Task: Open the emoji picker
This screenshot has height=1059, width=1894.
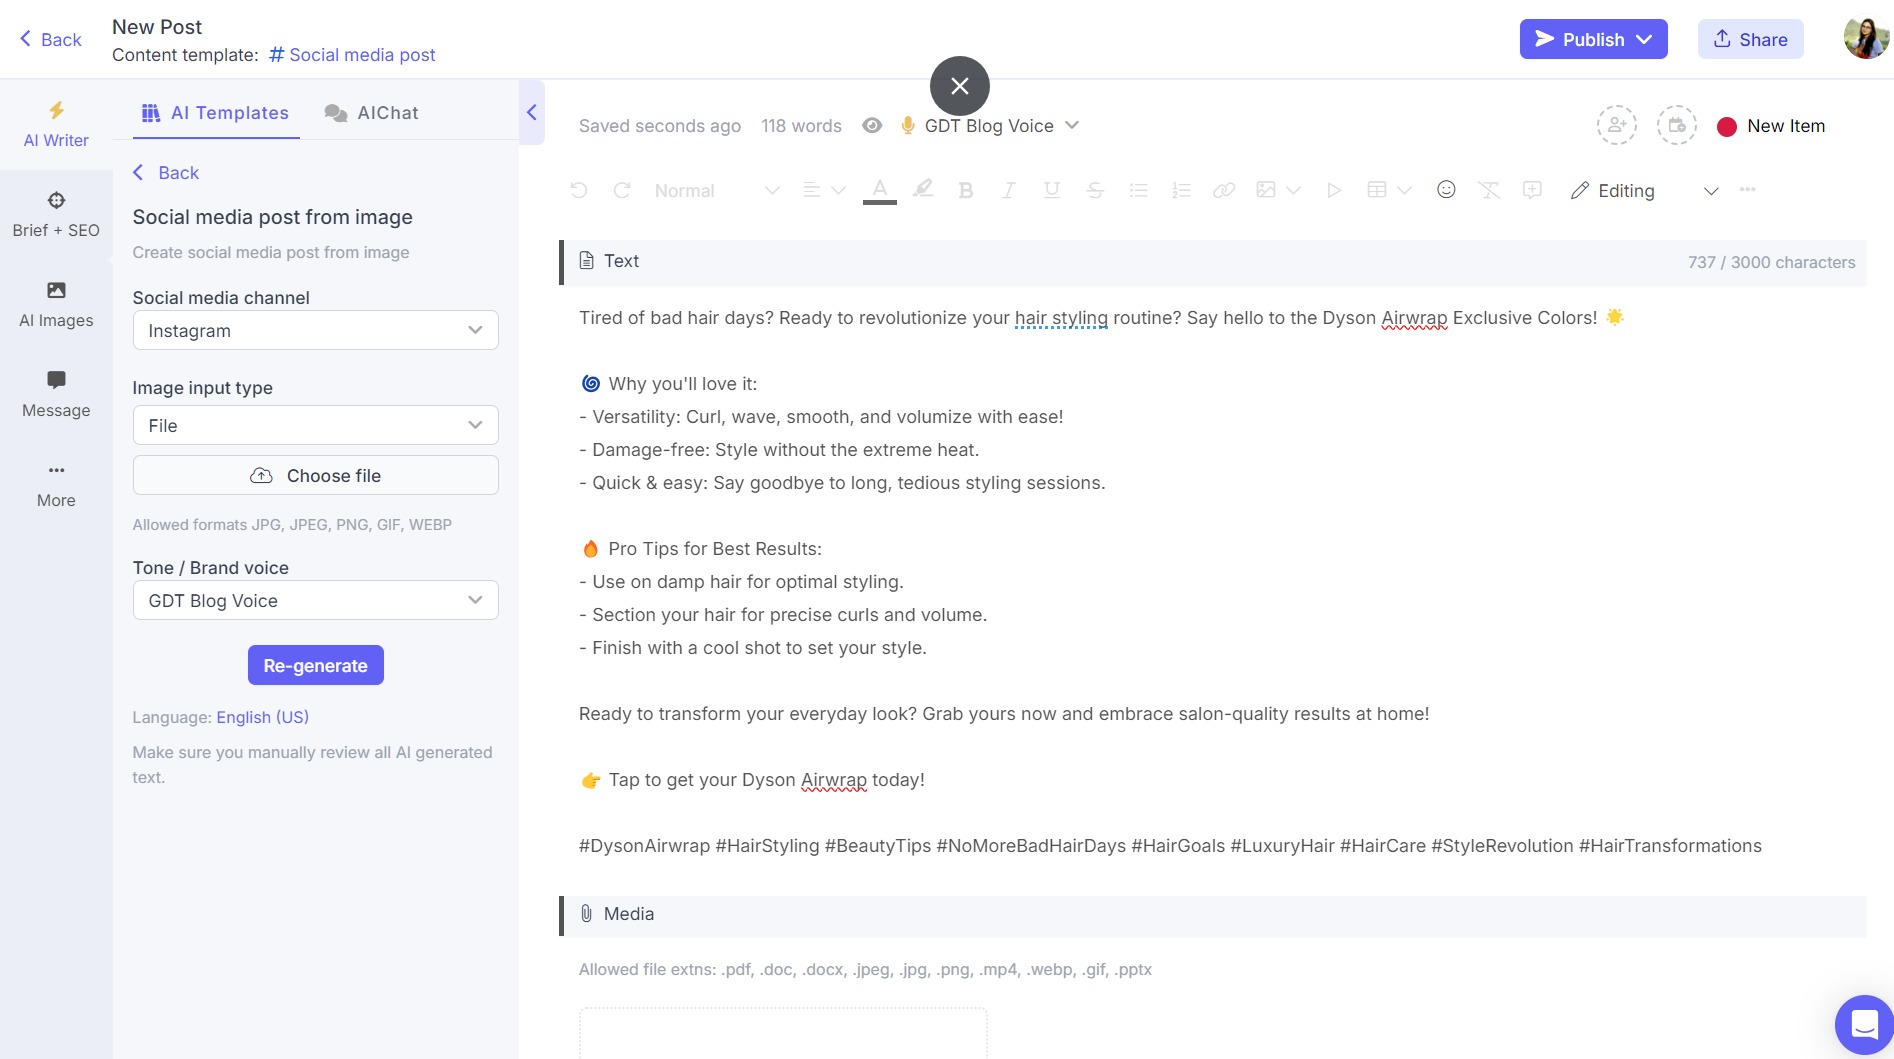Action: click(x=1446, y=189)
